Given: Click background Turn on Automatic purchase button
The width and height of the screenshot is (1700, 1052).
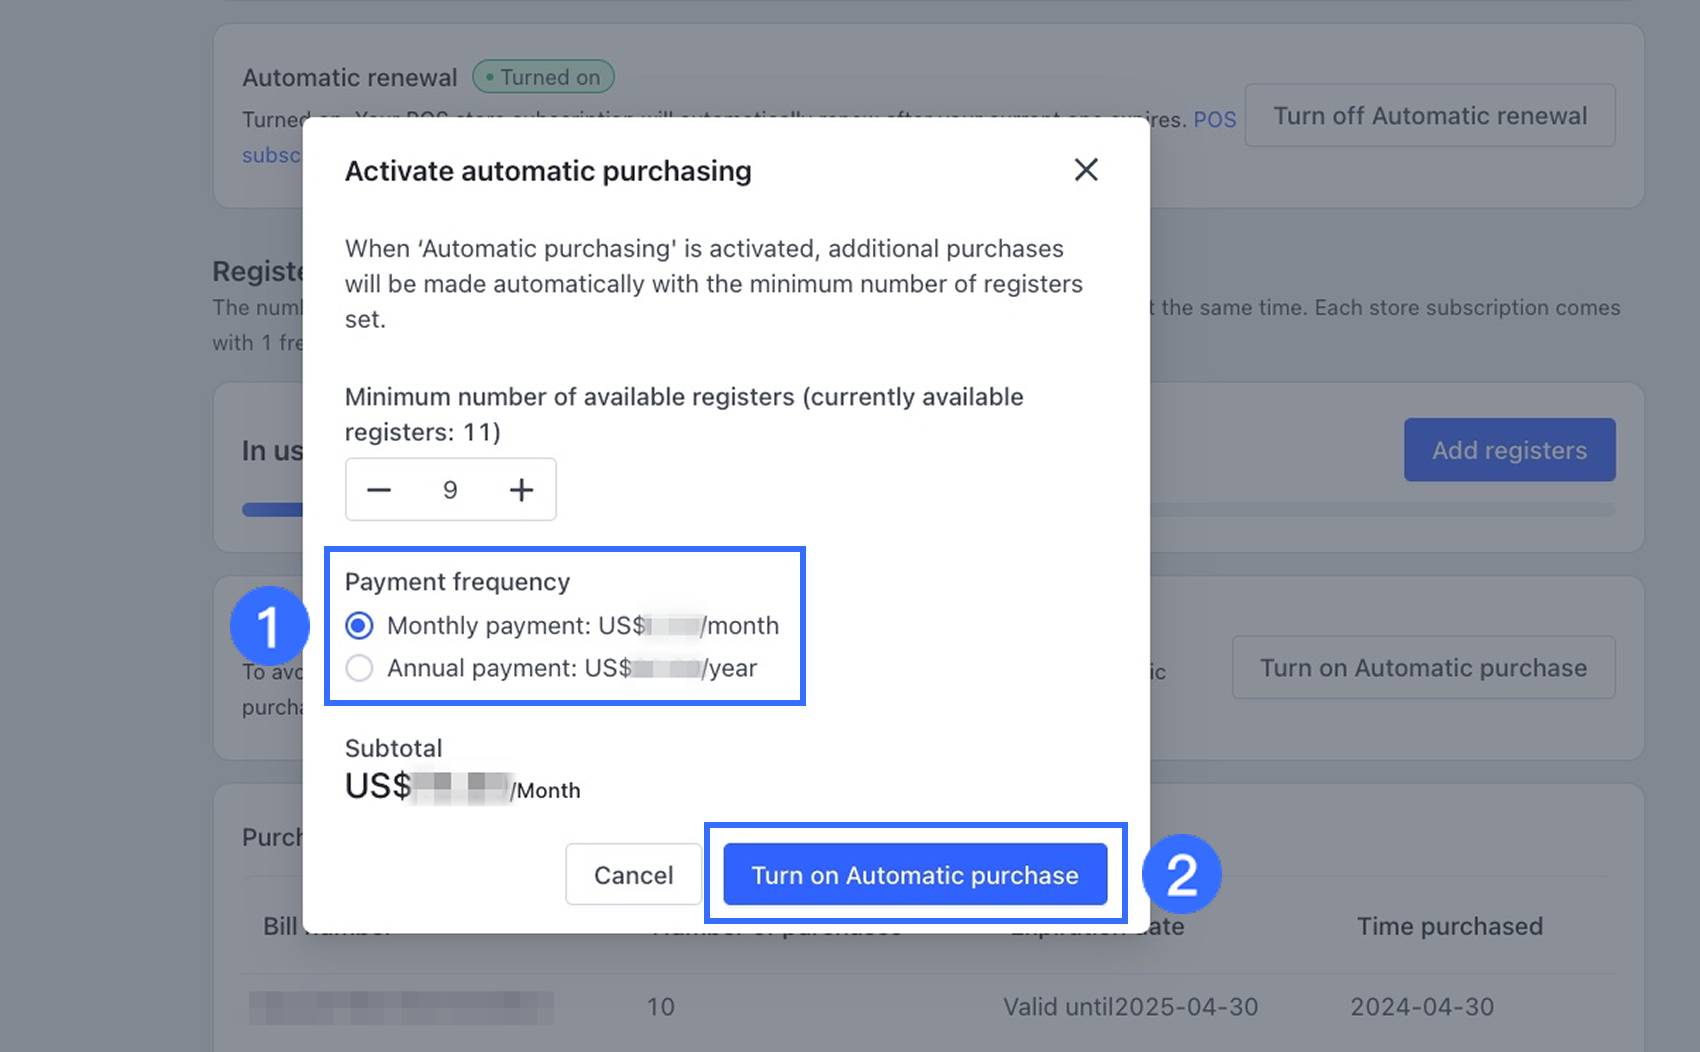Looking at the screenshot, I should (1423, 668).
